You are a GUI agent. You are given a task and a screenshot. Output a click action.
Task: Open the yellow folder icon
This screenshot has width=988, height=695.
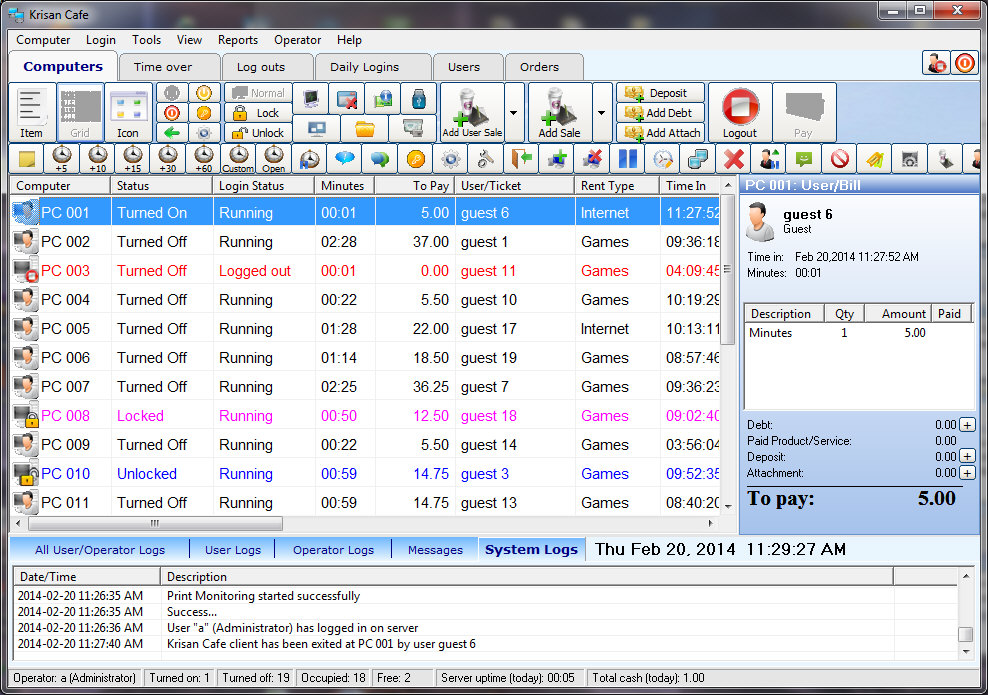pyautogui.click(x=364, y=129)
